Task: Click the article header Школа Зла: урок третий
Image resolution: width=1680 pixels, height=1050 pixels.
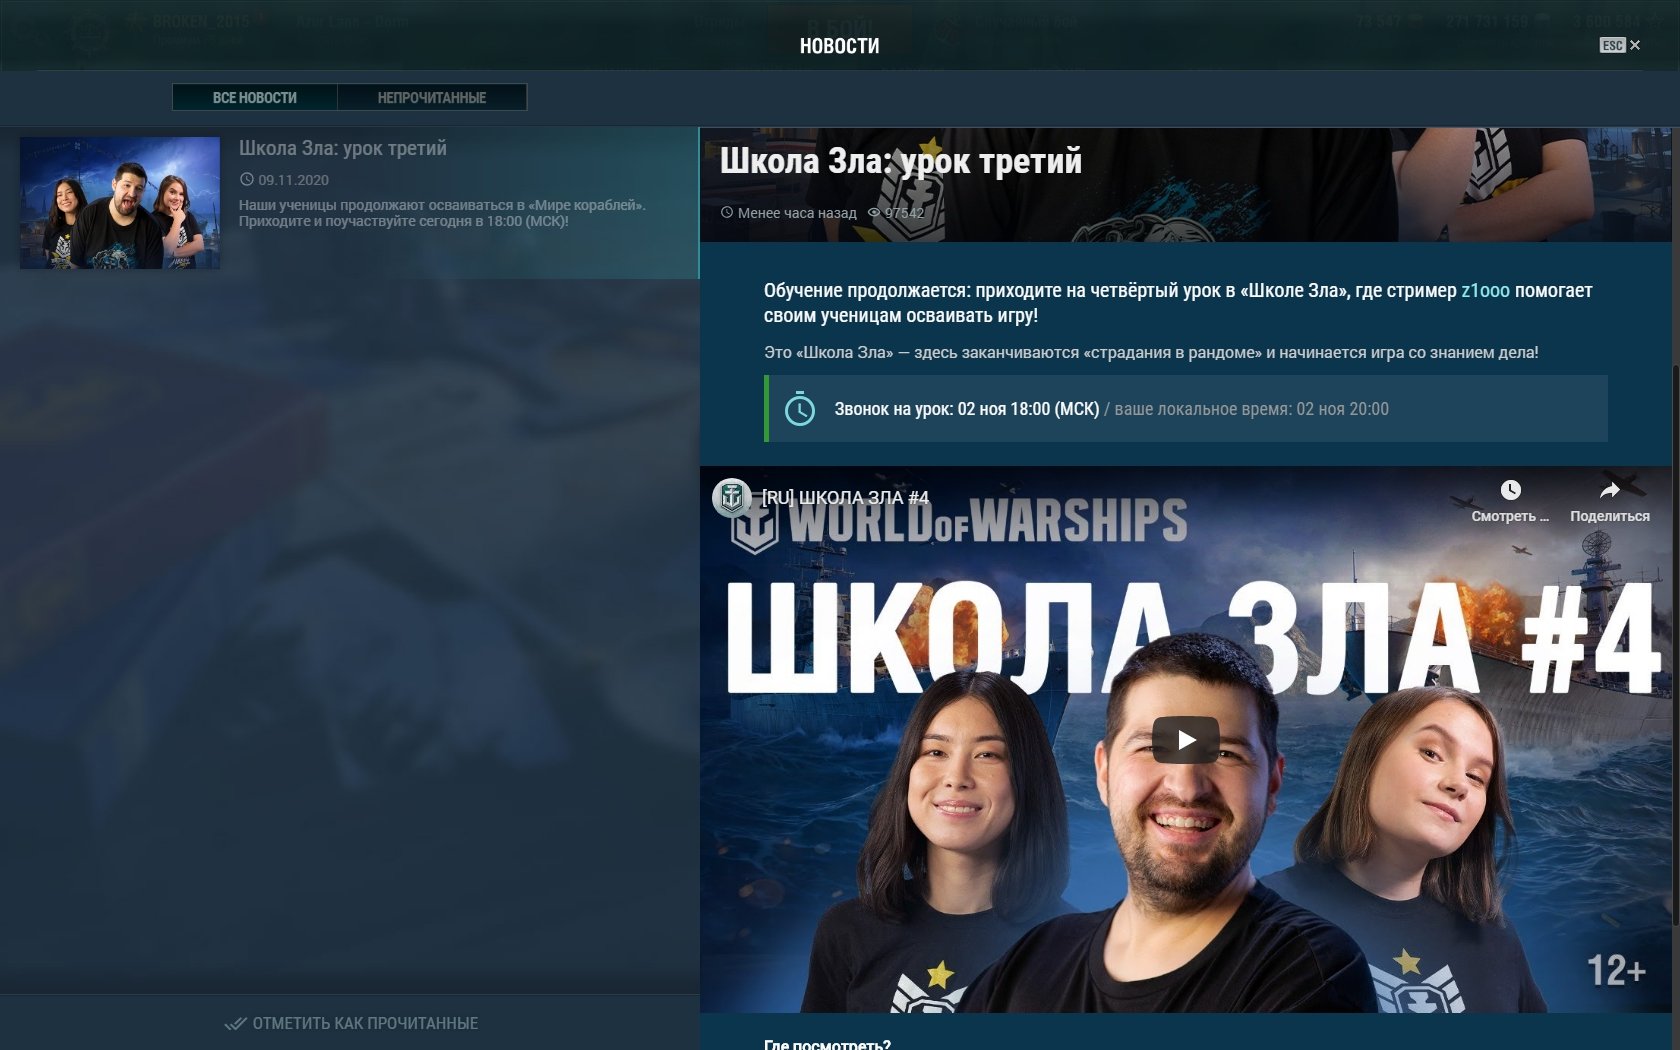Action: point(901,161)
